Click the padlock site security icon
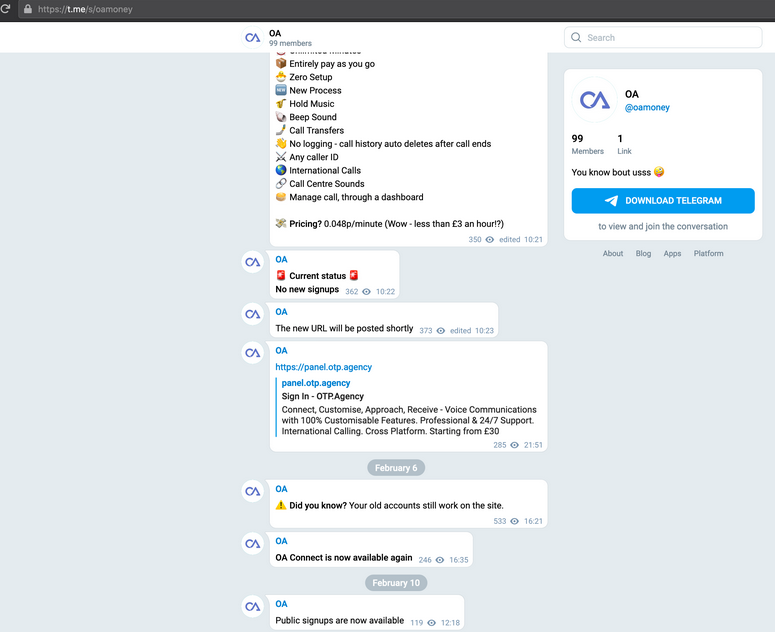Screen dimensions: 775x632 tap(27, 9)
